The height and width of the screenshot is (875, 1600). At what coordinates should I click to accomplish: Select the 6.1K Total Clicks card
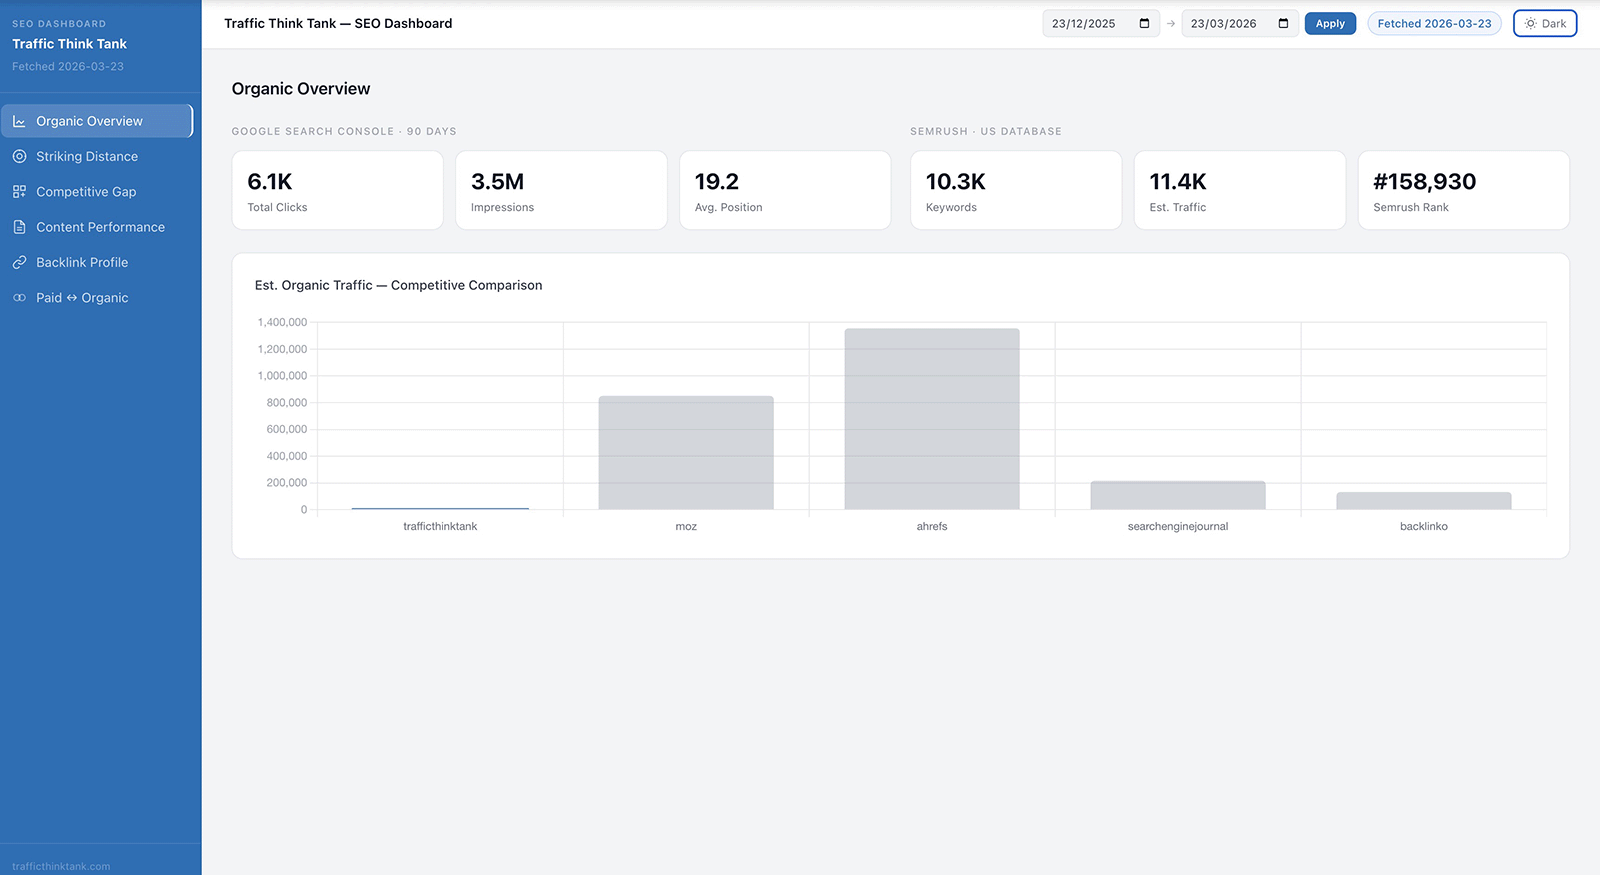click(337, 190)
